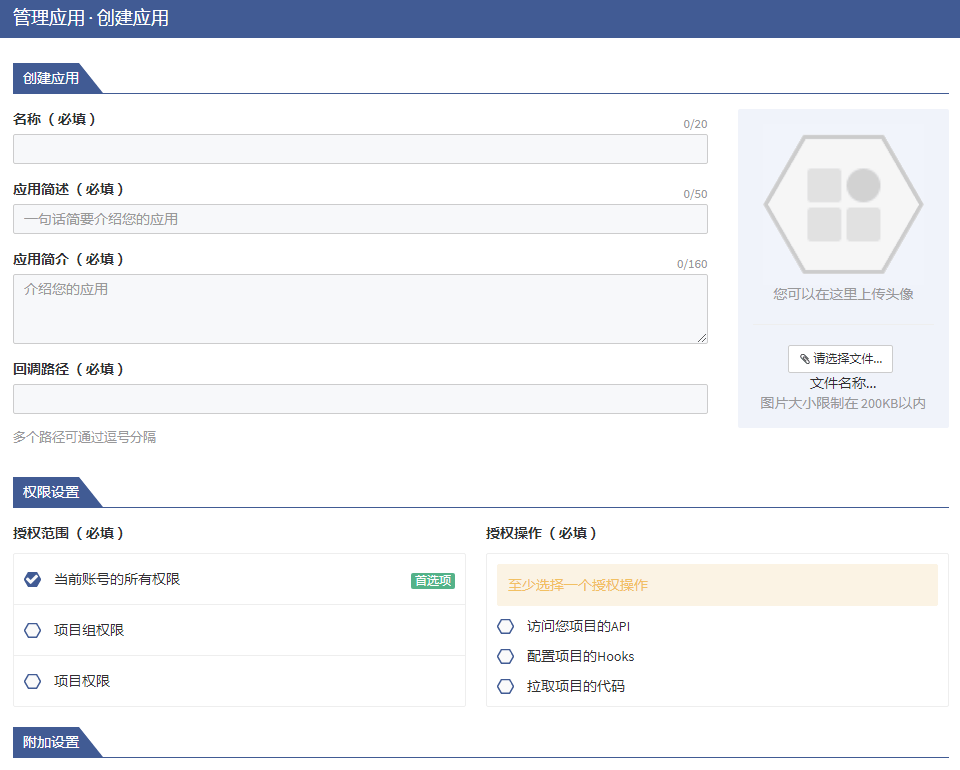Click the paperclip icon on file button
This screenshot has width=960, height=770.
point(804,359)
